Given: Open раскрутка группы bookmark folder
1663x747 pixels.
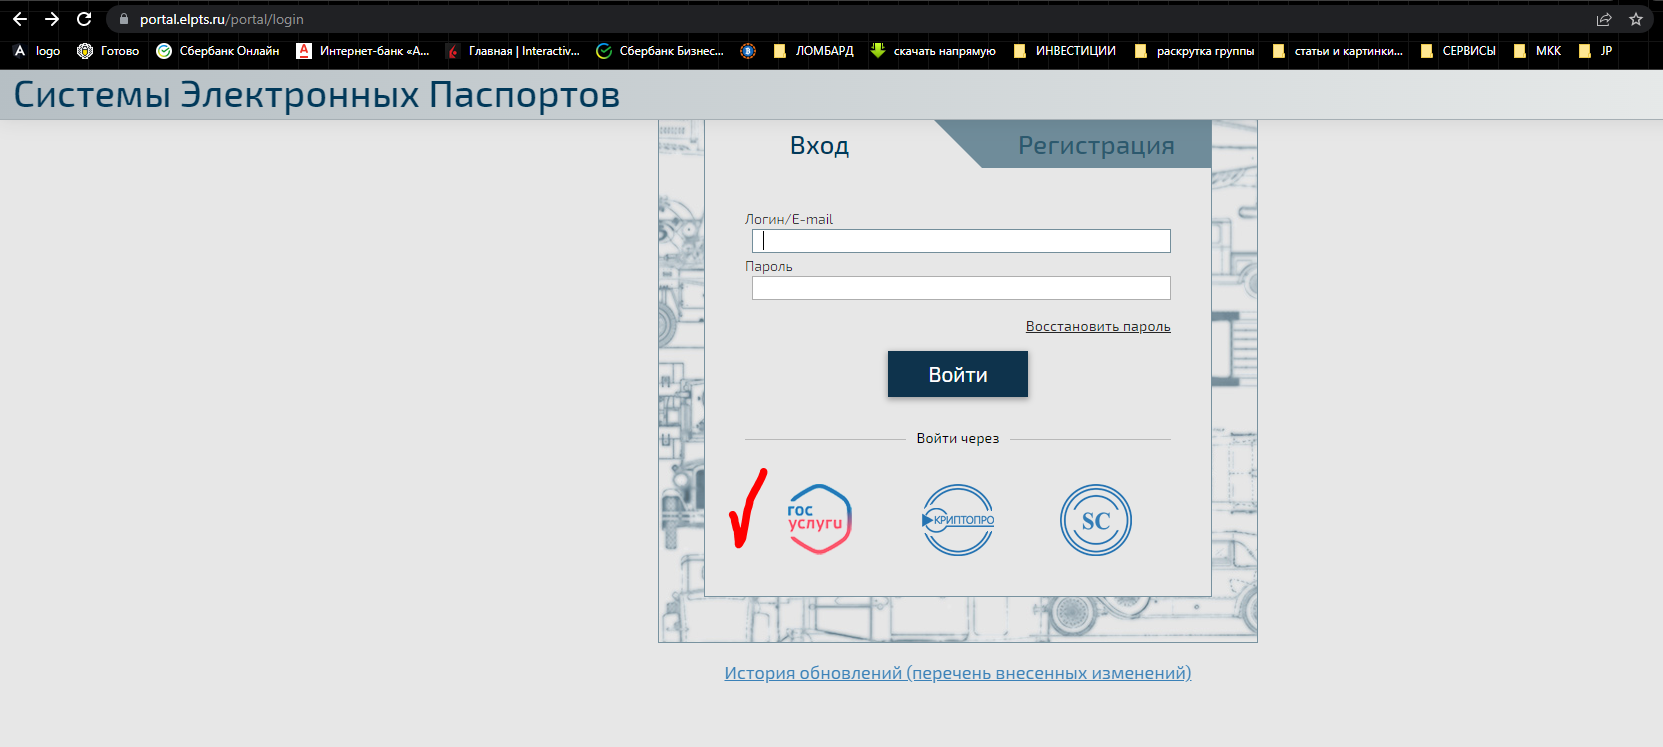Looking at the screenshot, I should 1194,51.
